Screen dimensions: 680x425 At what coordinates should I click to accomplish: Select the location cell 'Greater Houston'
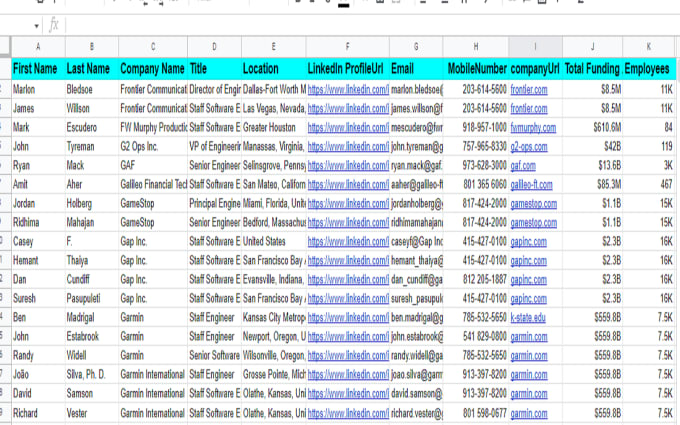[274, 128]
